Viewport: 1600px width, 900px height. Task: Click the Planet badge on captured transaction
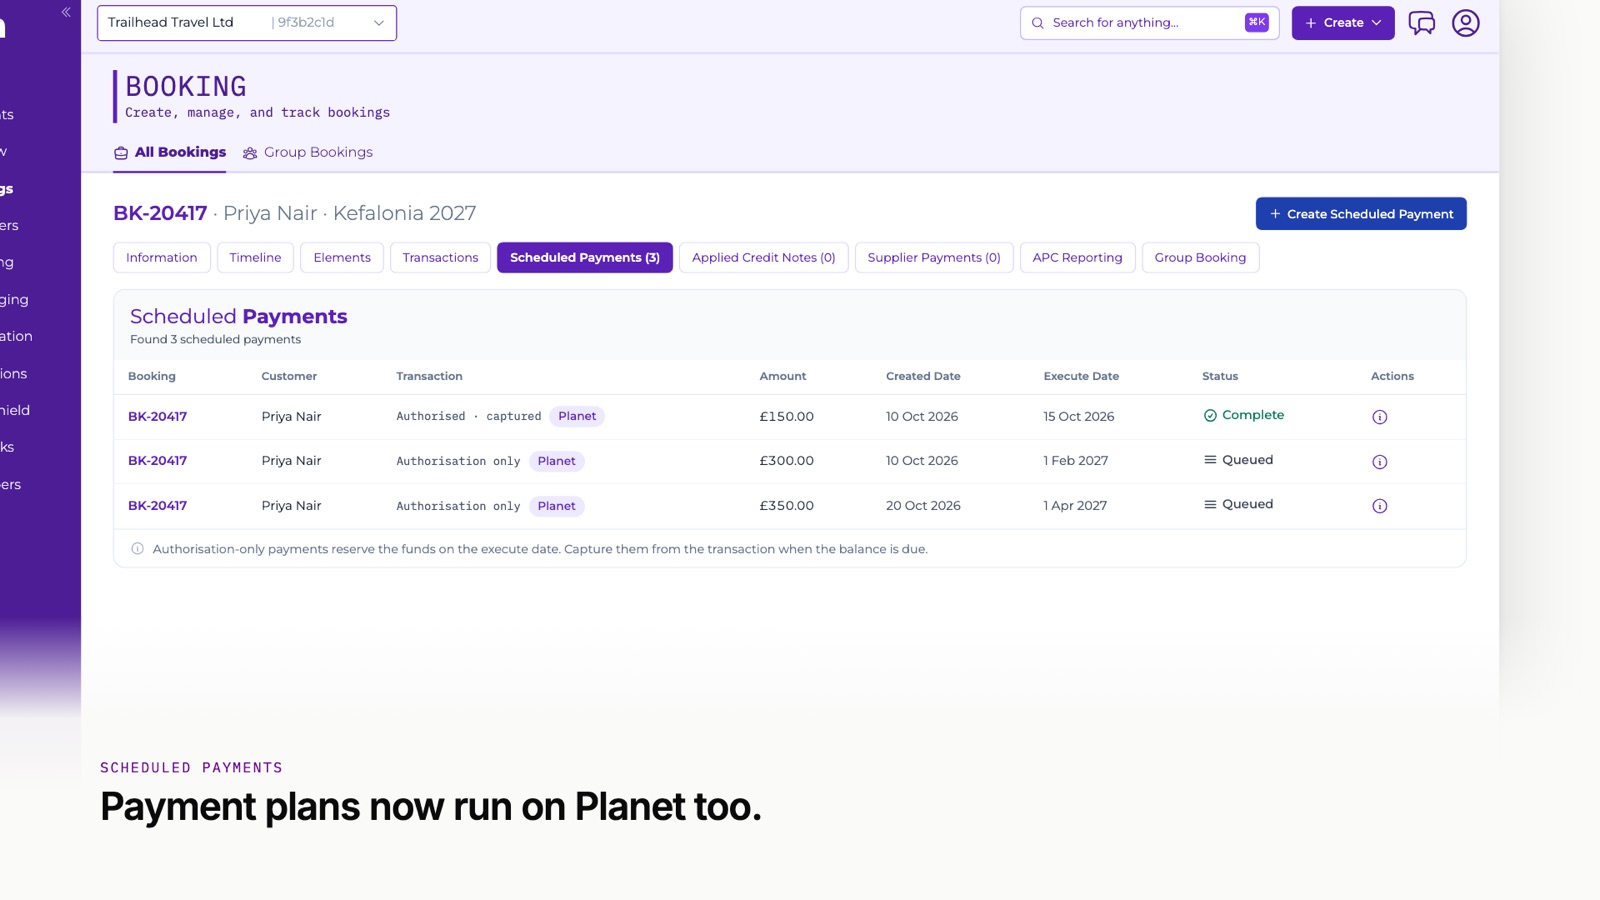(577, 417)
